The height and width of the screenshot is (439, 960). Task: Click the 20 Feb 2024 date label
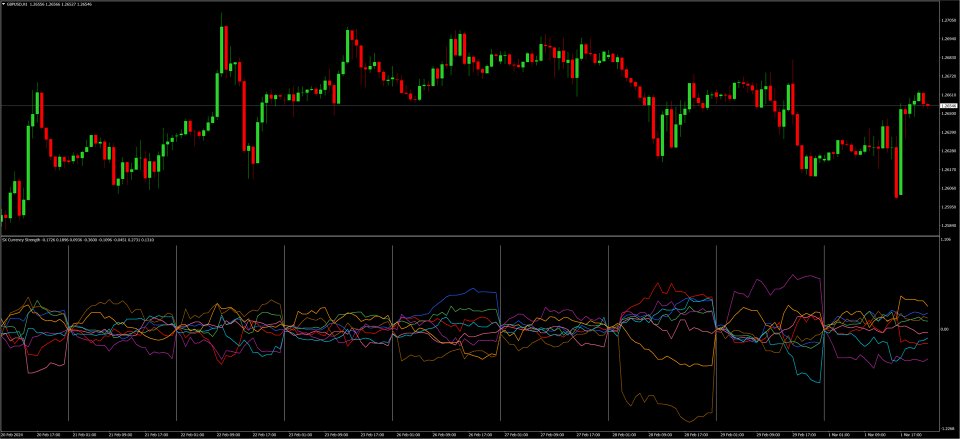click(11, 435)
